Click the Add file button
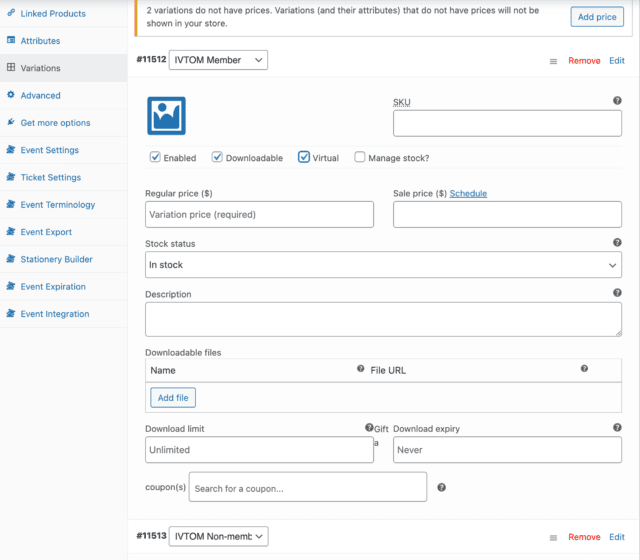The height and width of the screenshot is (560, 640). pyautogui.click(x=173, y=398)
